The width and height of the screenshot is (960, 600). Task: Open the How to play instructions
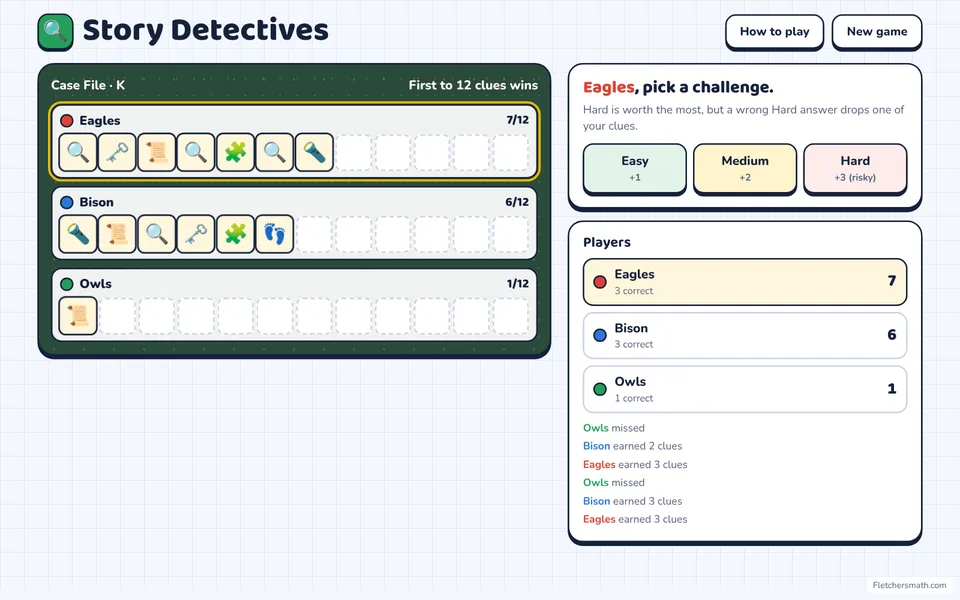[x=774, y=32]
